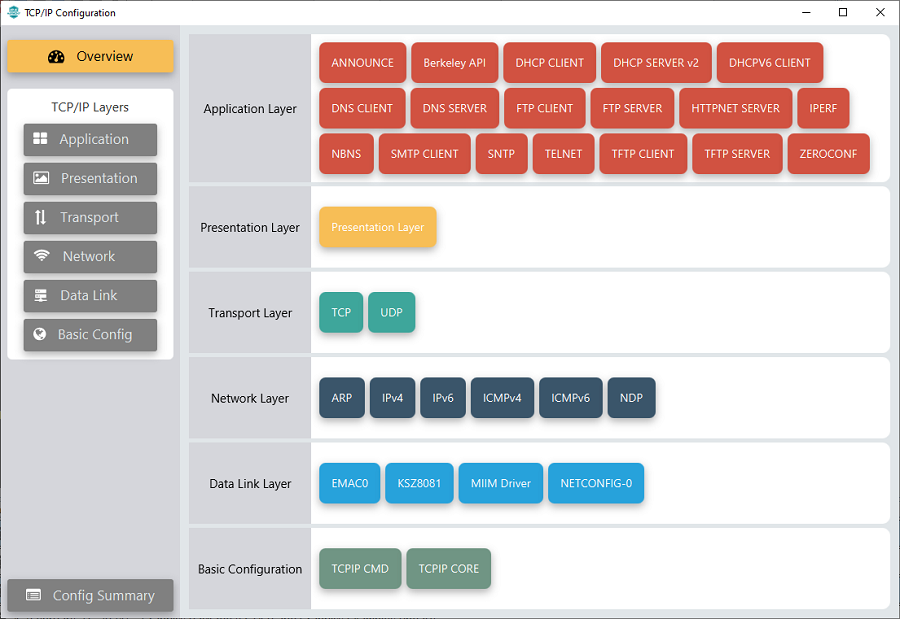
Task: Click the Network wifi icon in sidebar
Action: click(41, 256)
